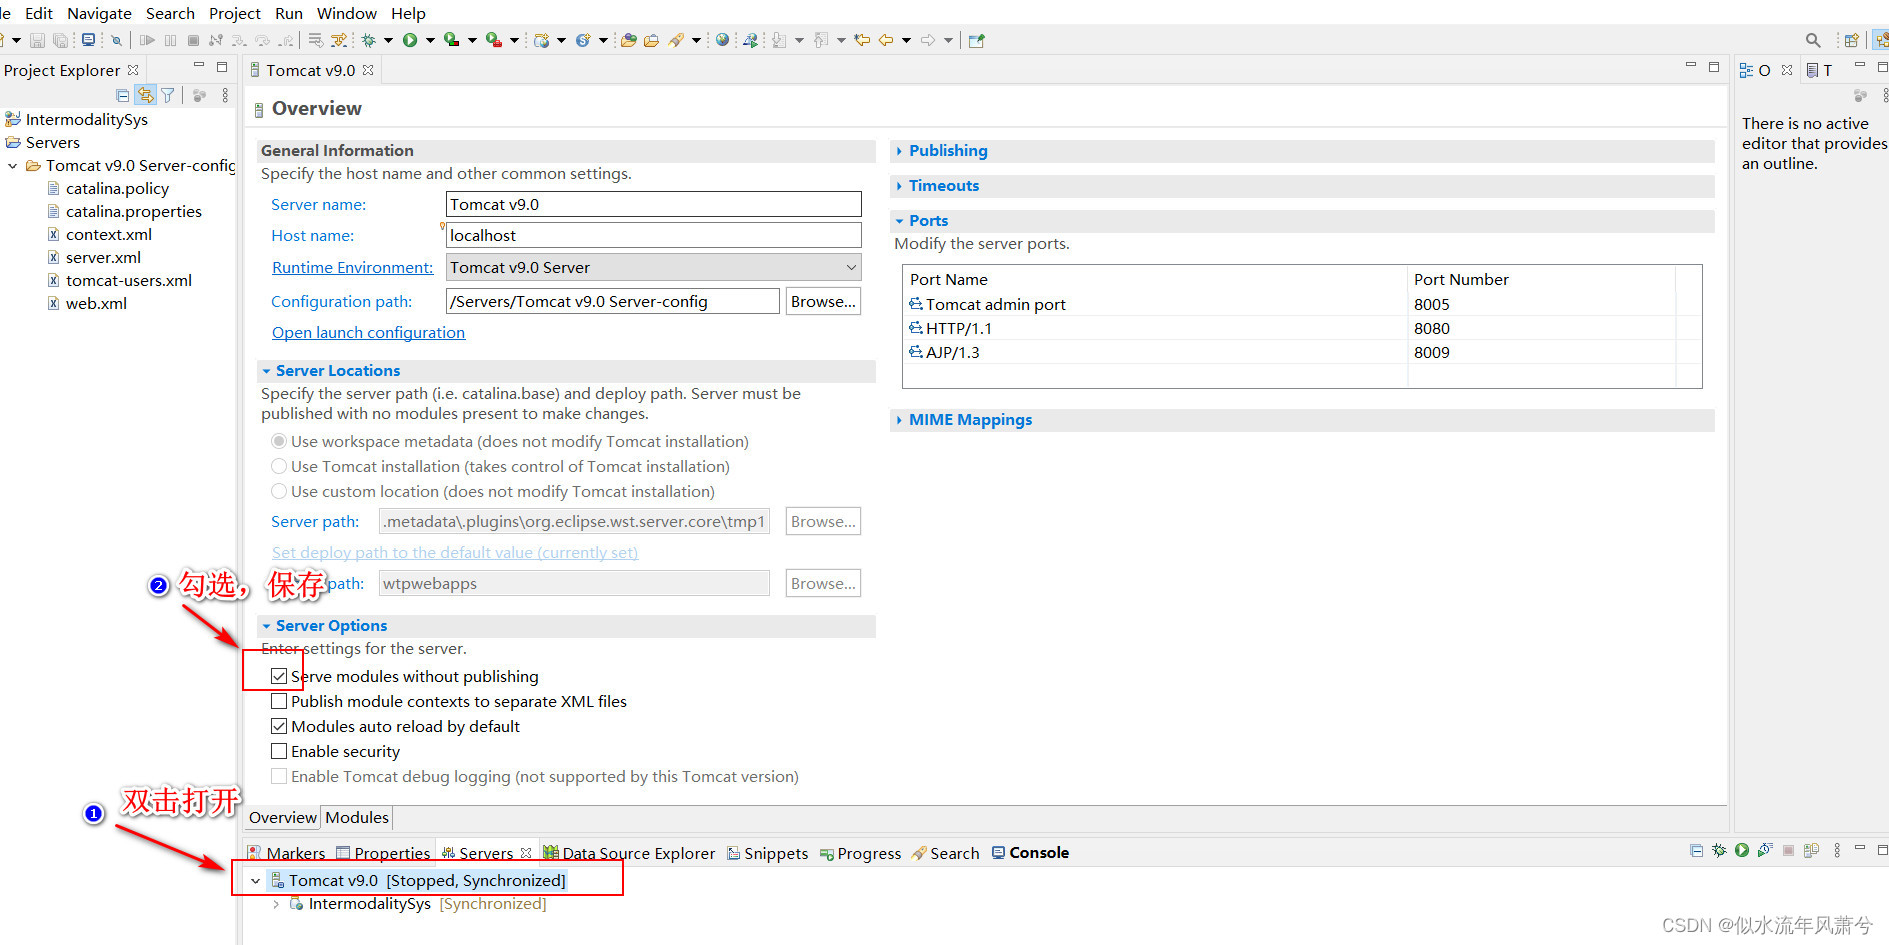The height and width of the screenshot is (945, 1889).
Task: Switch to the Modules editor tab
Action: click(x=357, y=817)
